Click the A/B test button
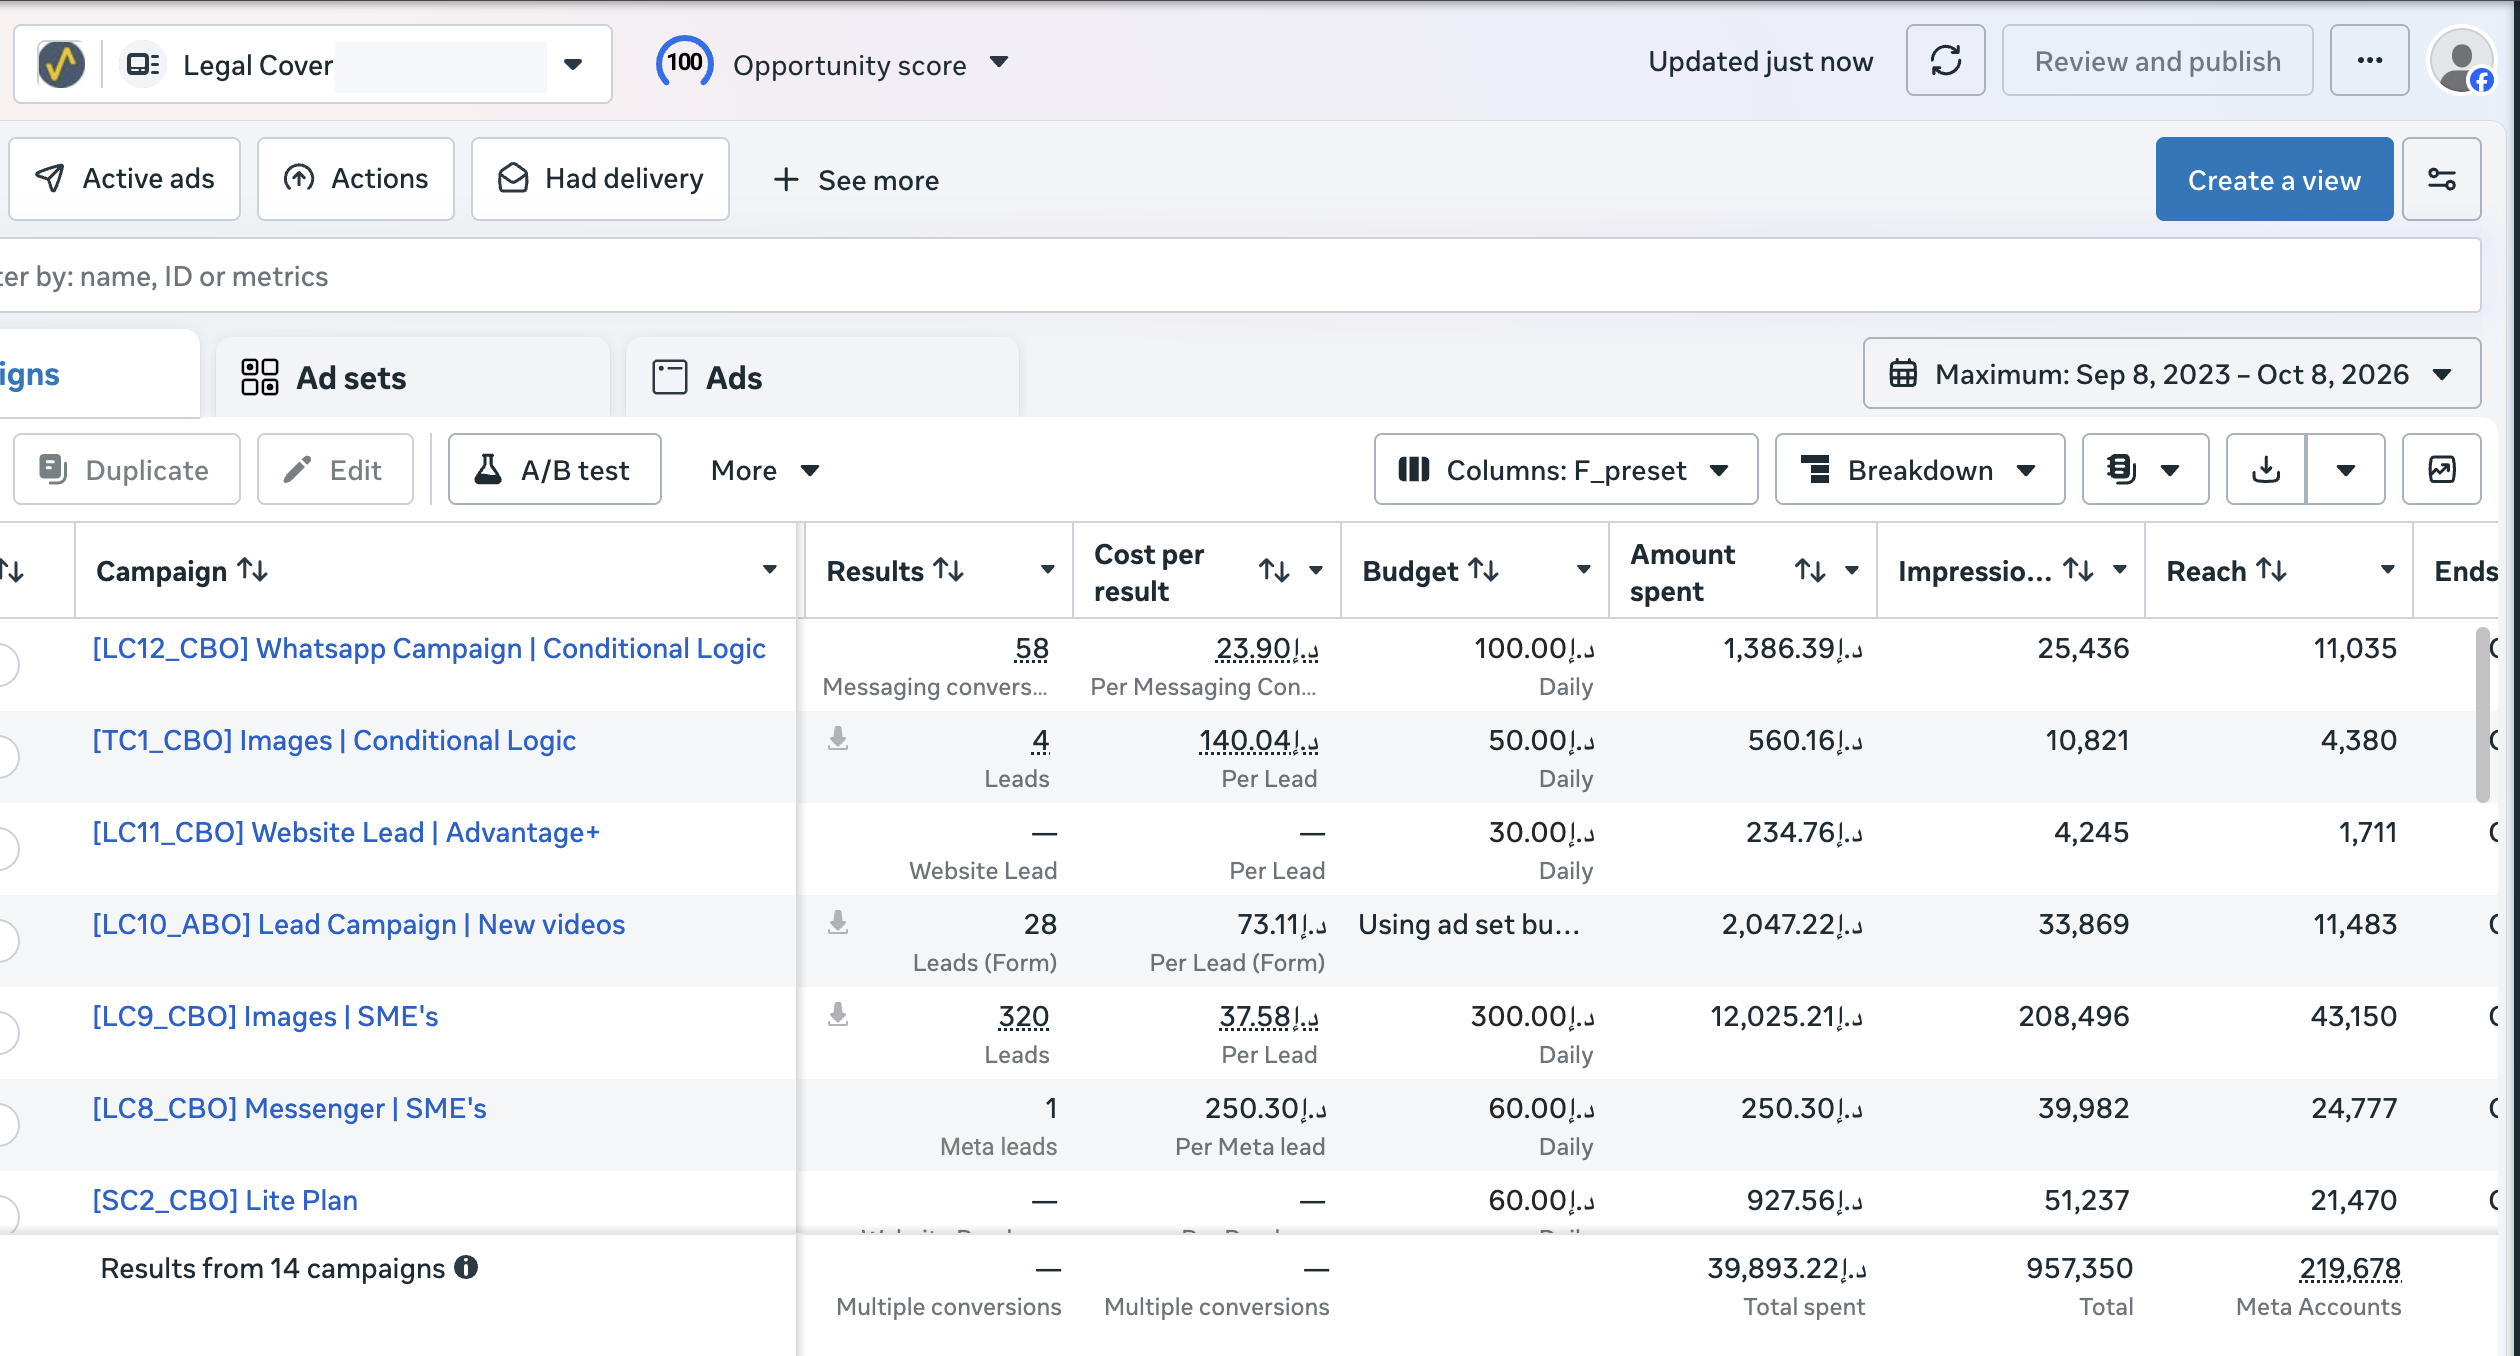This screenshot has height=1356, width=2520. point(554,469)
